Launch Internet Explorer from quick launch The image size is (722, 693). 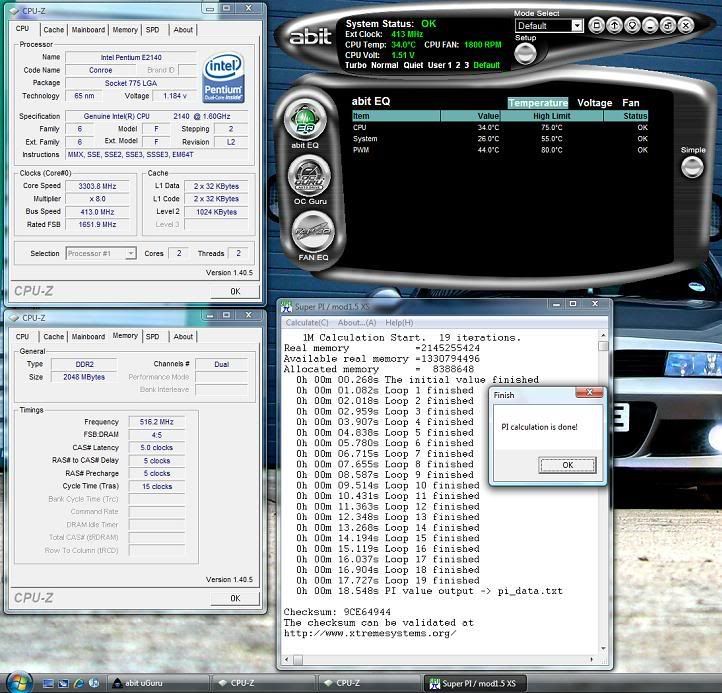pyautogui.click(x=79, y=683)
